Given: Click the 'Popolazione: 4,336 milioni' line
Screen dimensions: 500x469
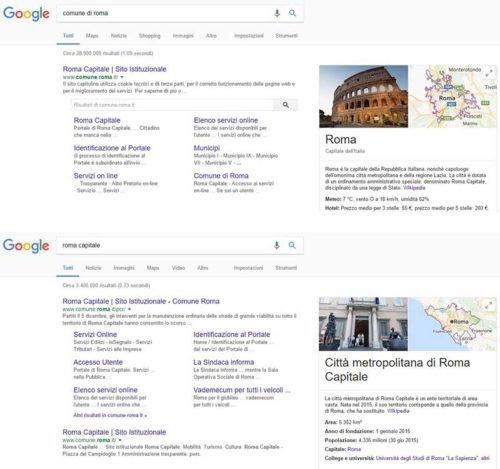Looking at the screenshot, I should point(371,440).
